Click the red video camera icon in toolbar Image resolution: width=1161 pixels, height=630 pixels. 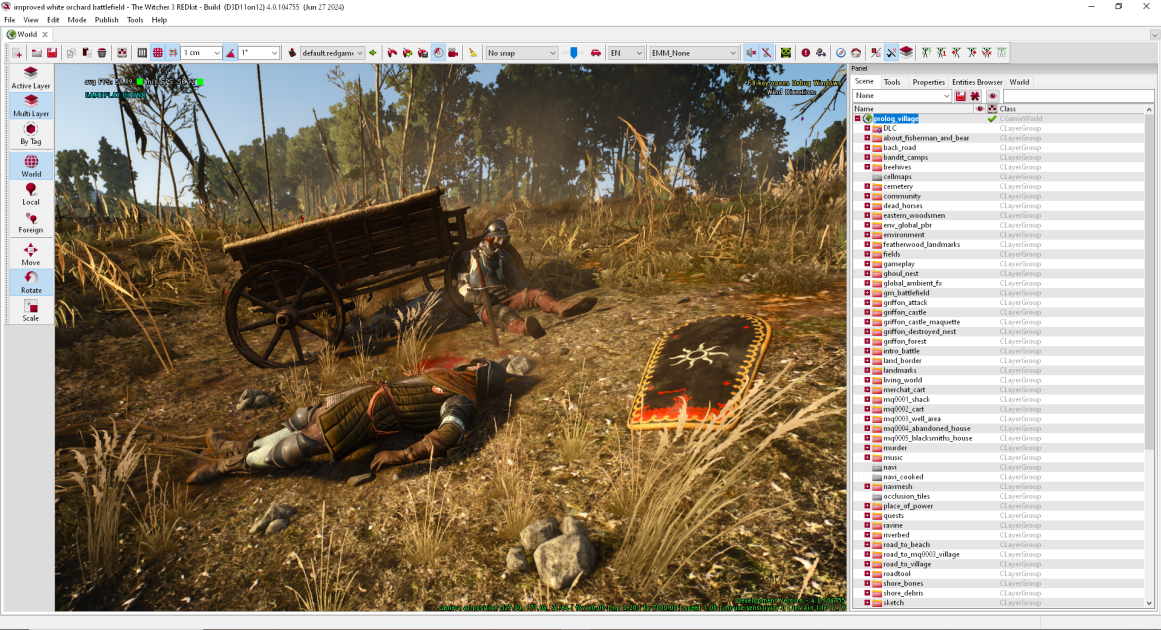click(453, 53)
